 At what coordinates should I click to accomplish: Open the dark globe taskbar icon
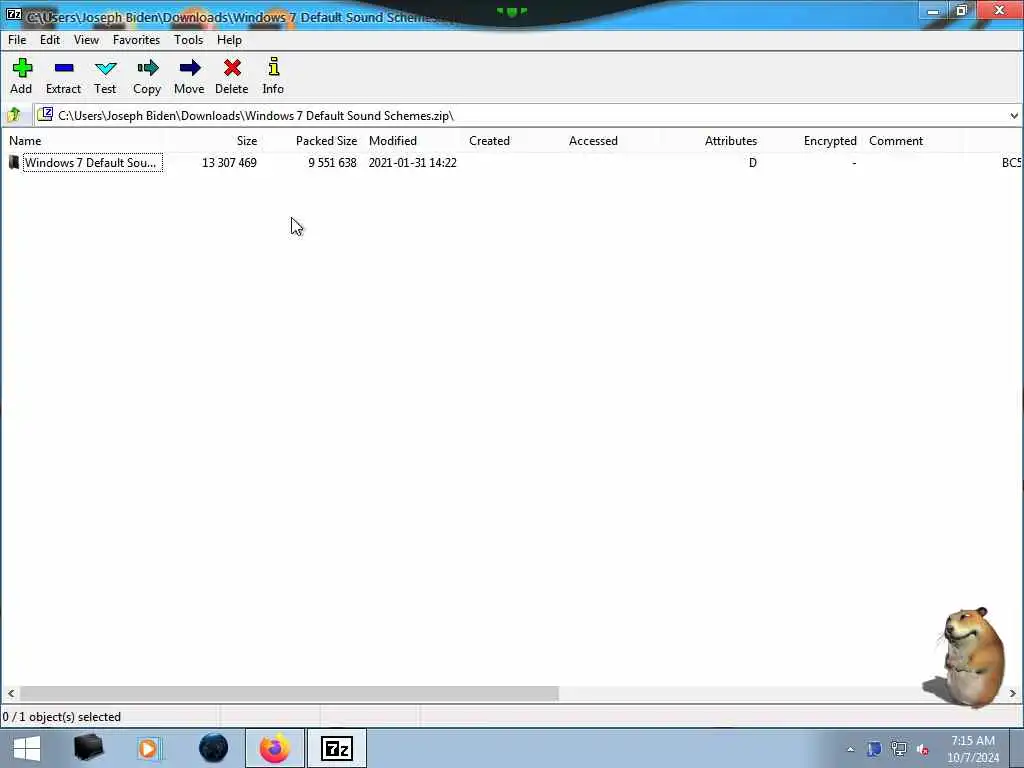(x=214, y=748)
